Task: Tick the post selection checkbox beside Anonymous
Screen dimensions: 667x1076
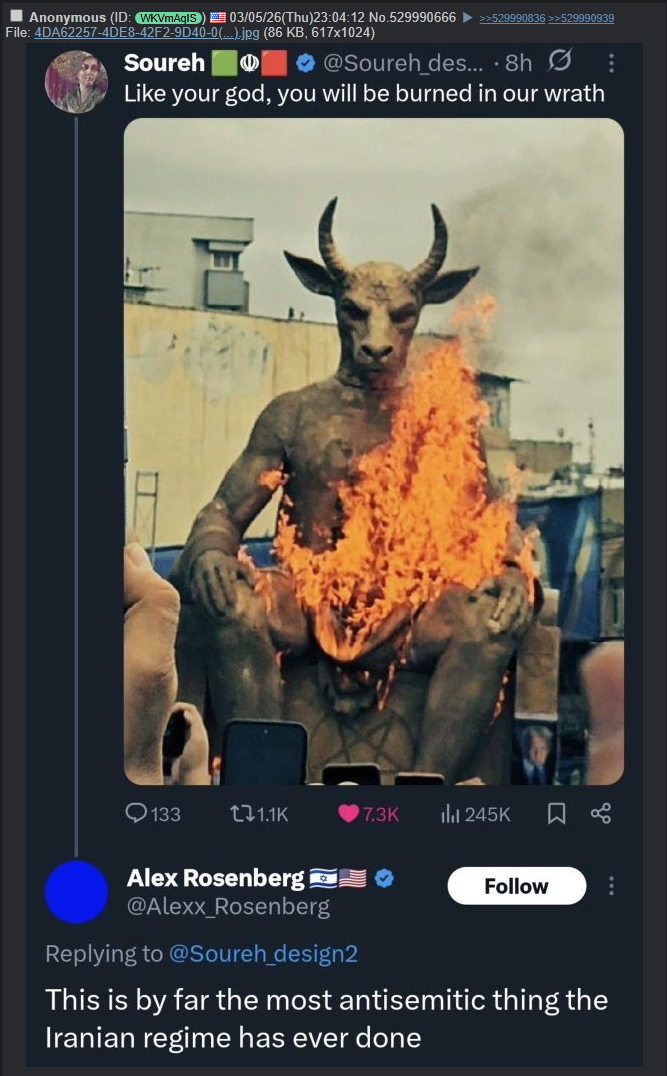Action: coord(16,16)
